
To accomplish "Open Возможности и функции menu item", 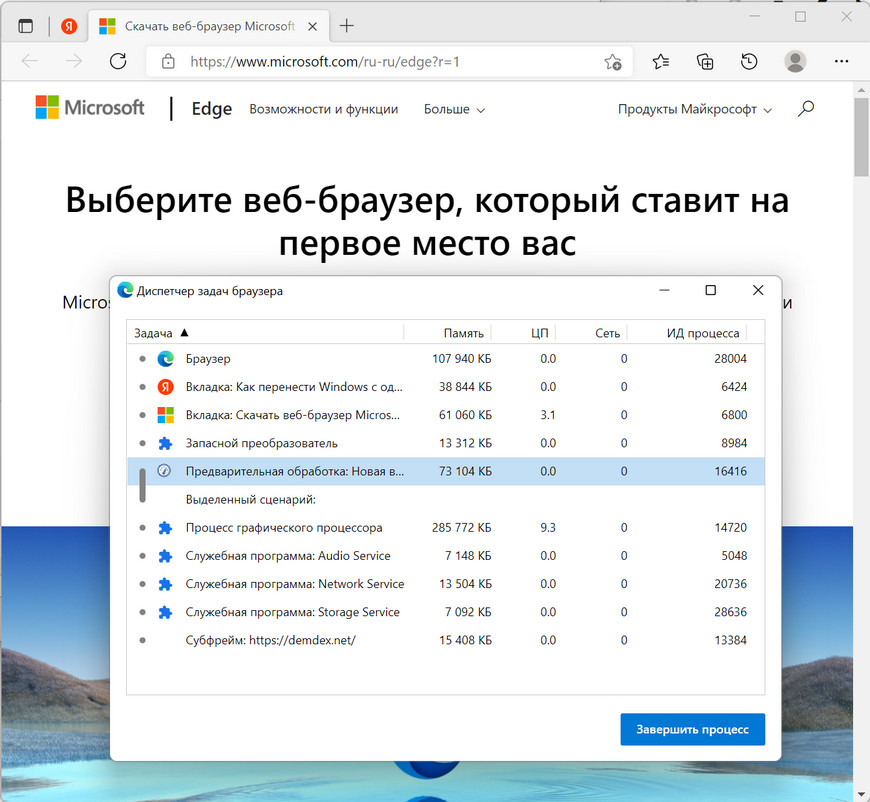I will 323,110.
